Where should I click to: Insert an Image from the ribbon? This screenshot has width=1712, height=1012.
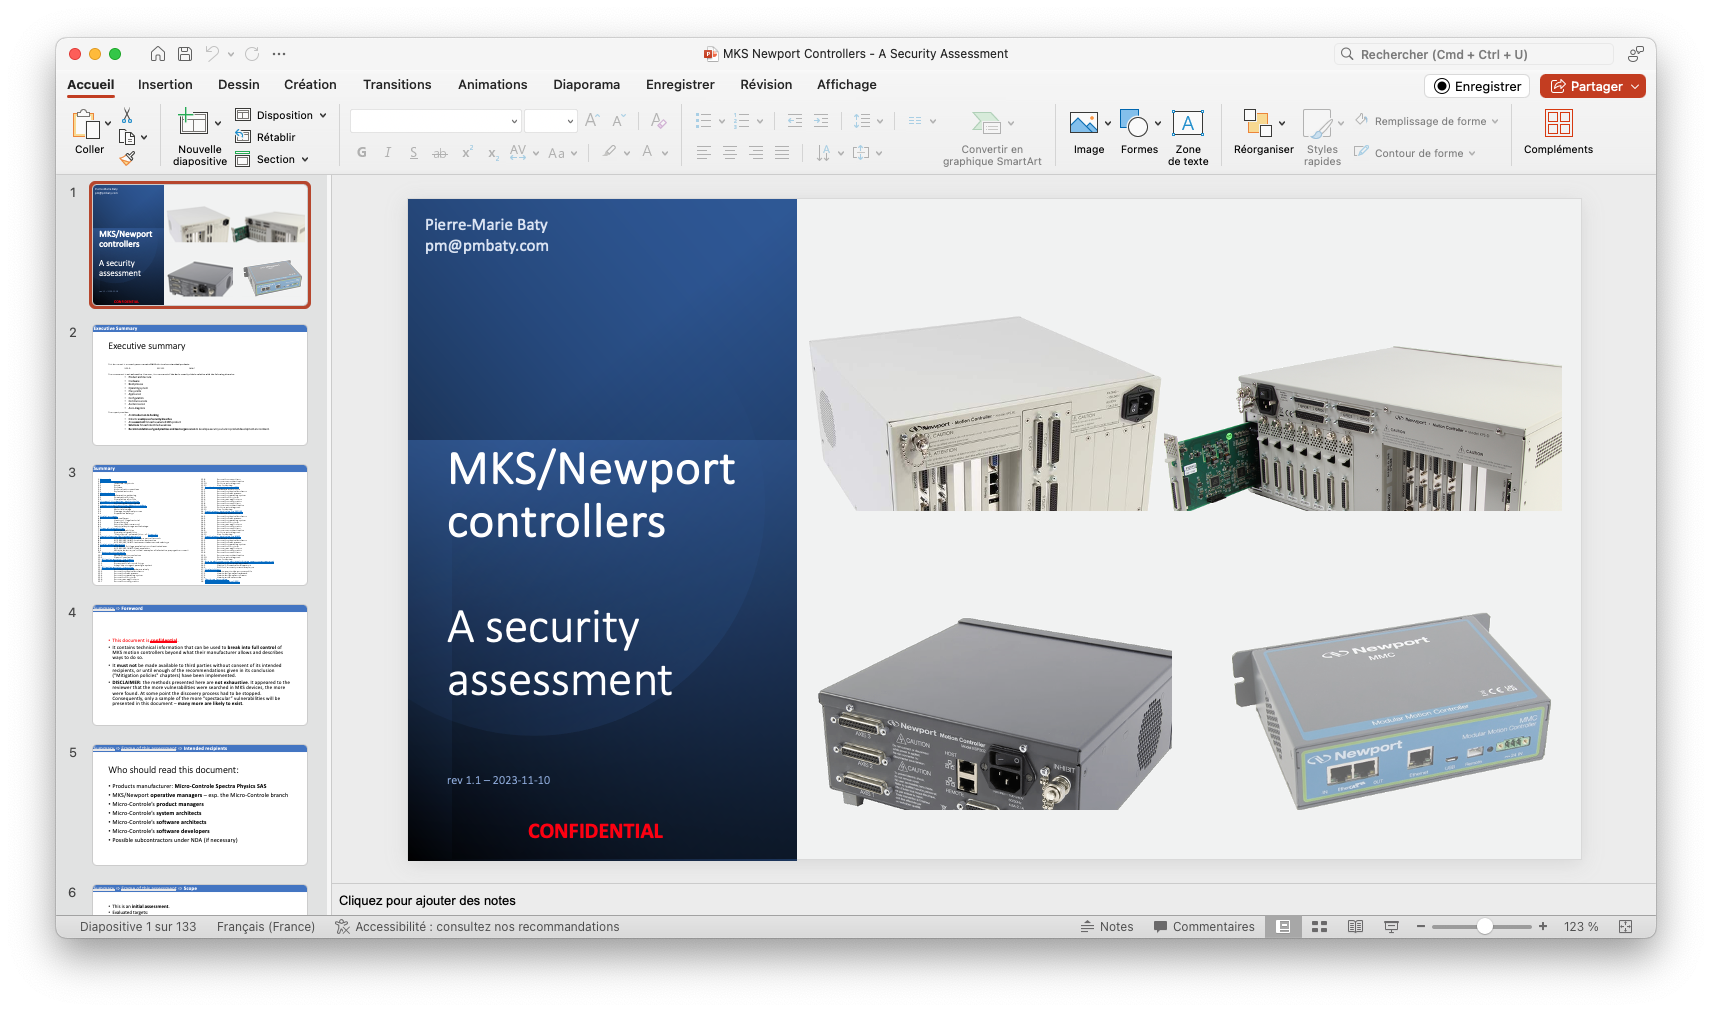pos(1083,124)
